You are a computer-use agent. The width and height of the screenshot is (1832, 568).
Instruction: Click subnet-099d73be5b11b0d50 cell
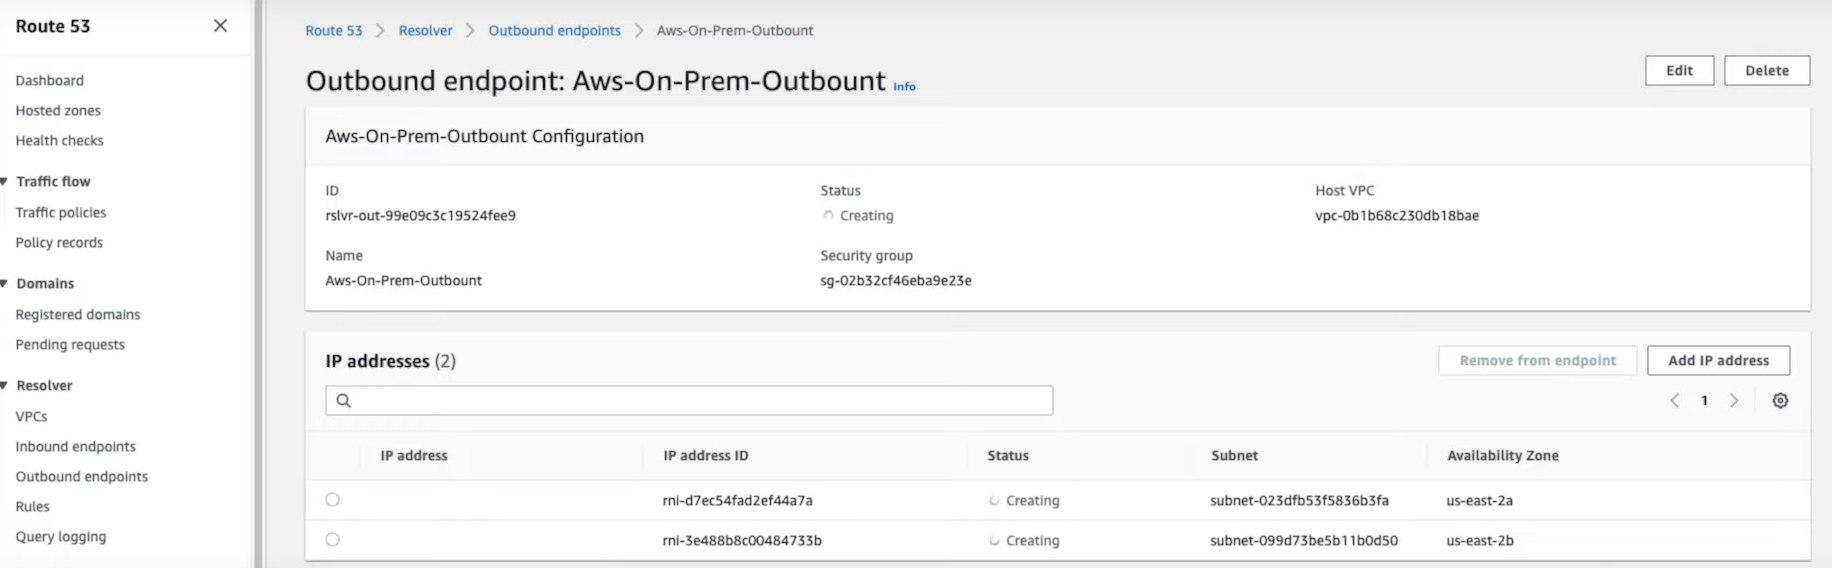point(1304,541)
